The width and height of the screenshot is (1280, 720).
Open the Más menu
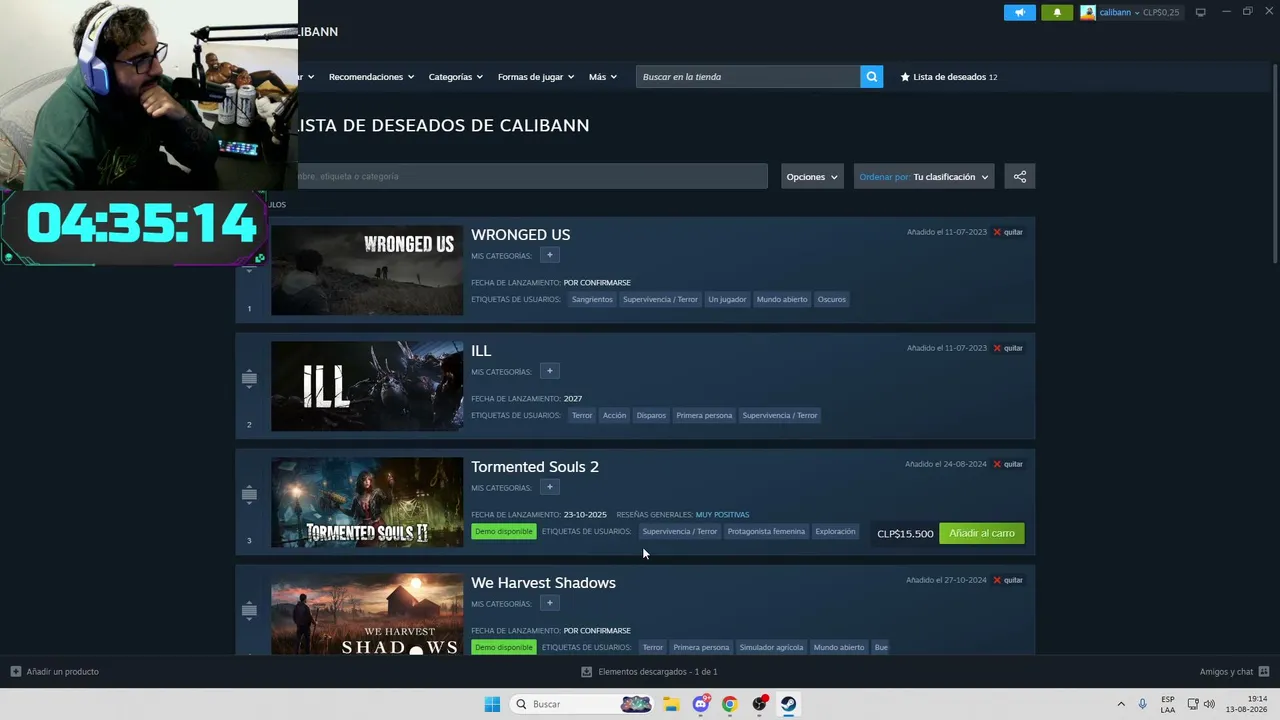(602, 77)
